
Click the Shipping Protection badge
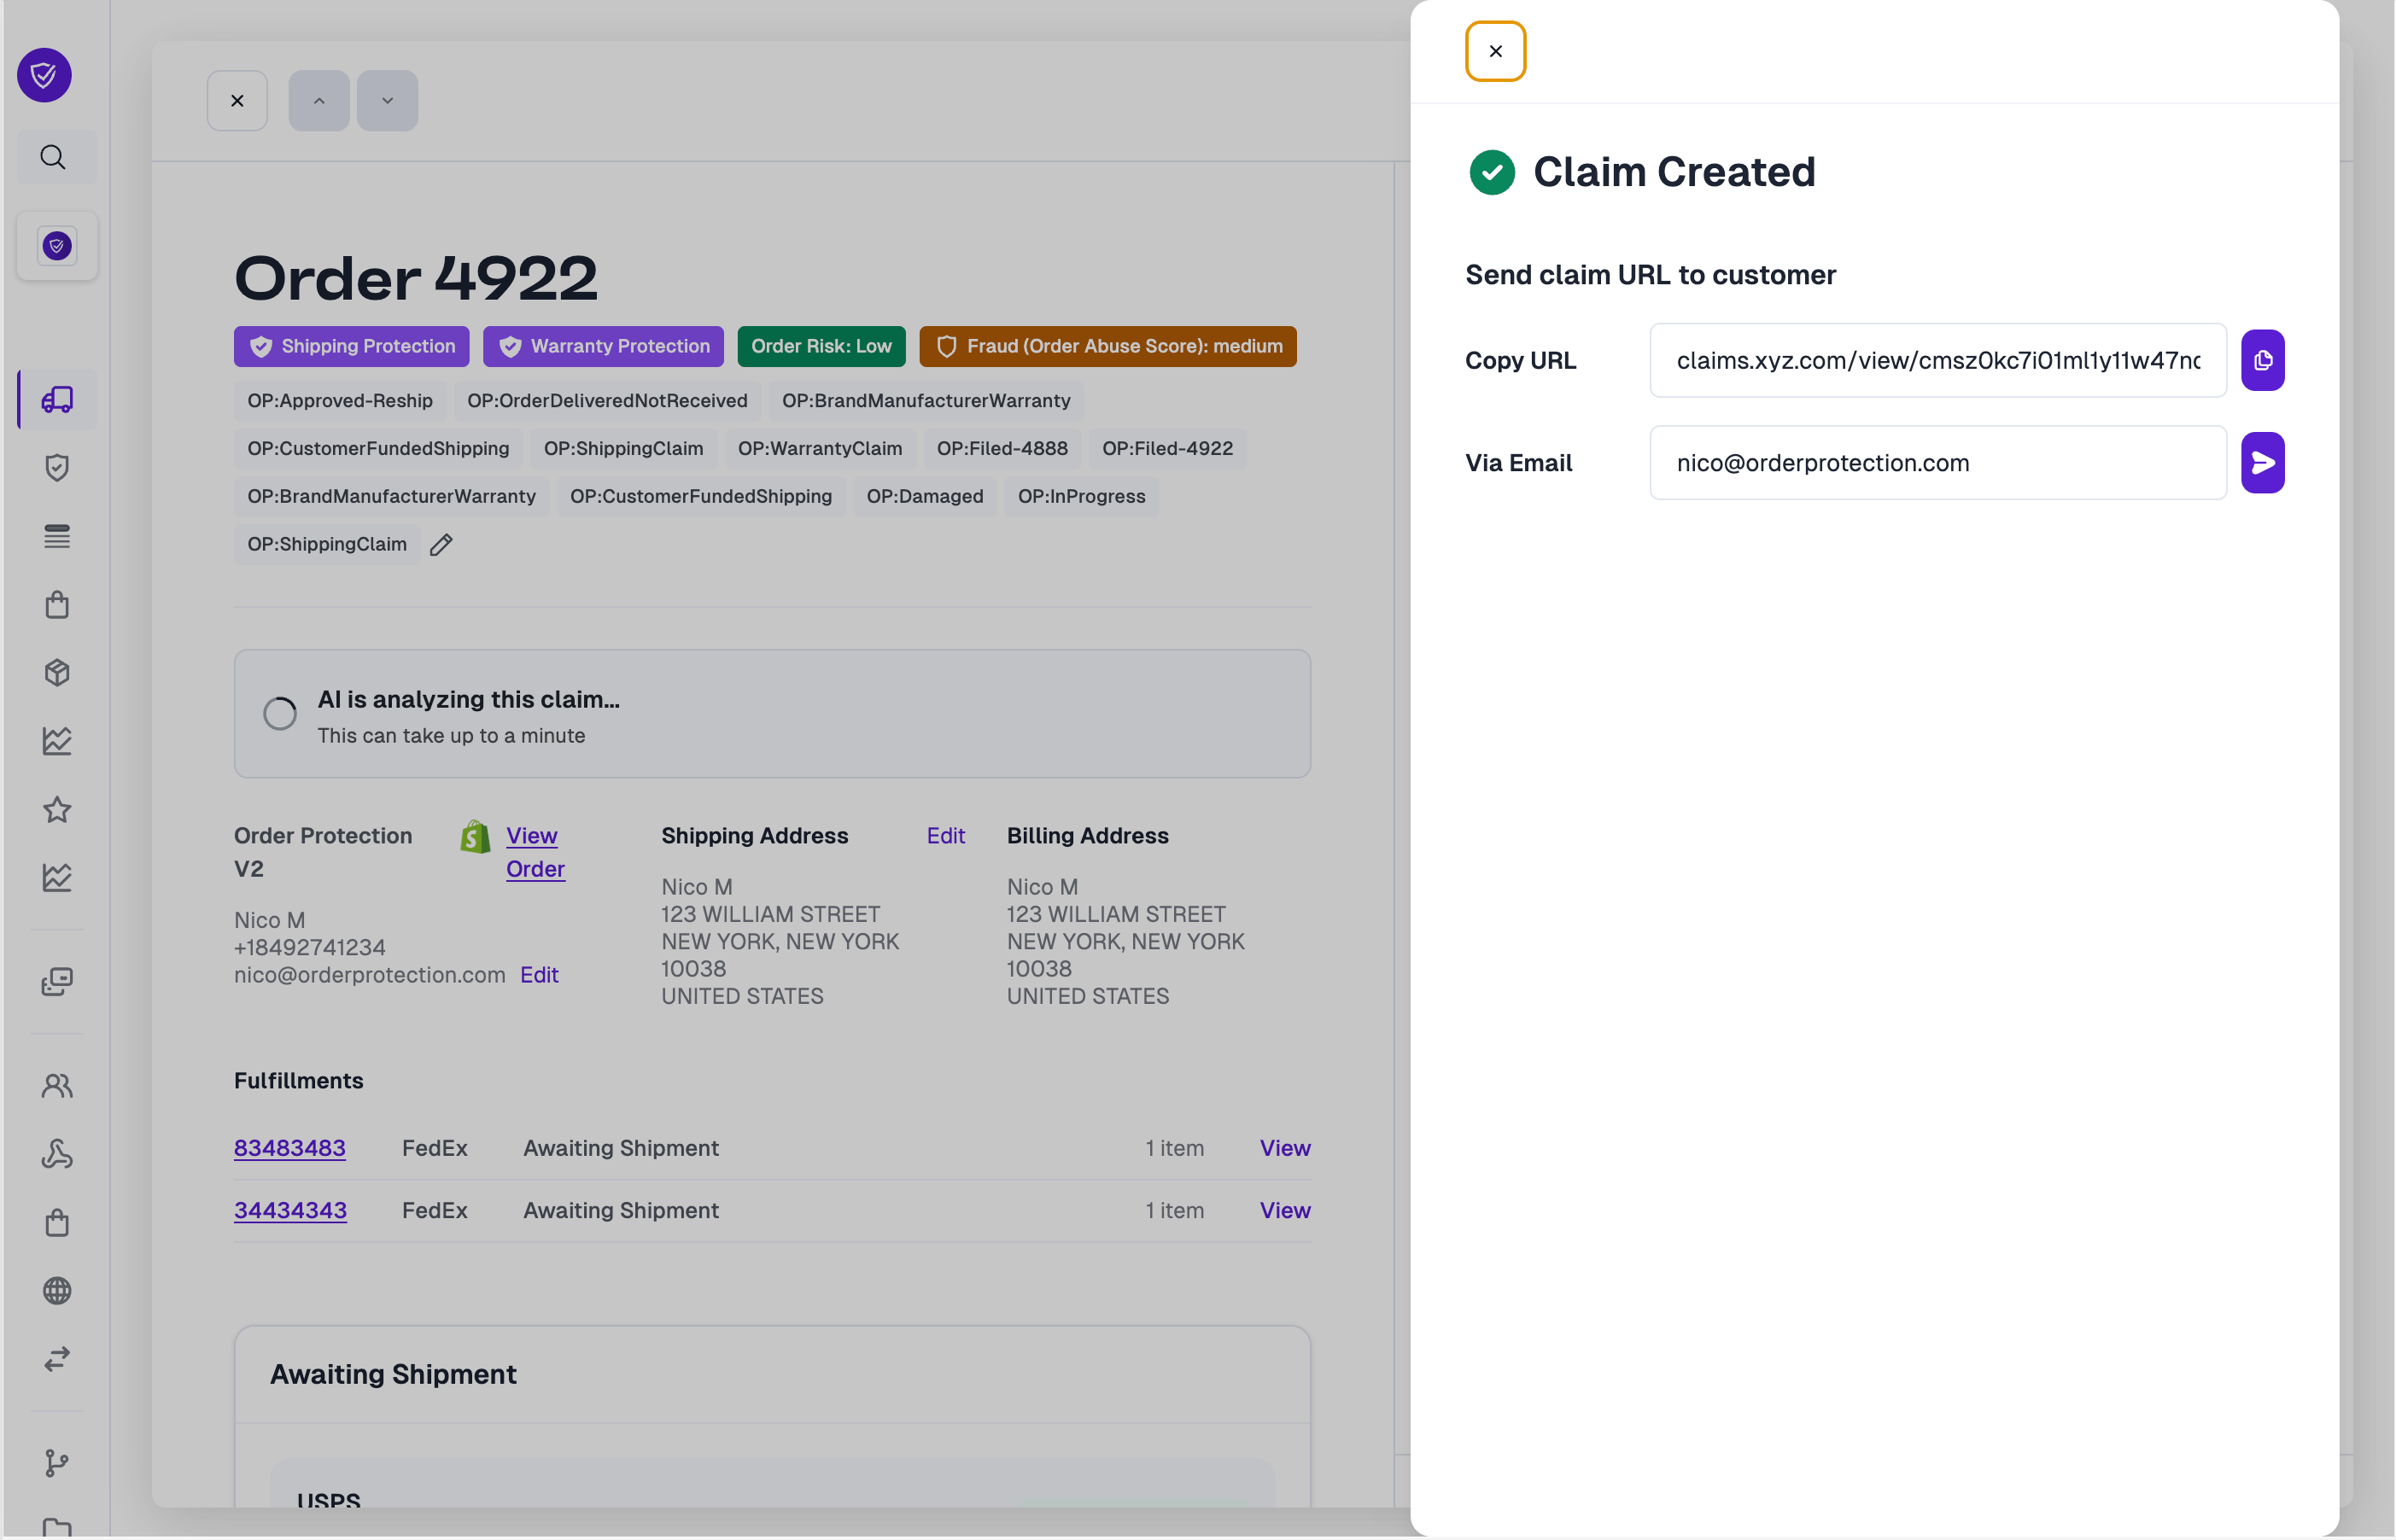pos(352,346)
